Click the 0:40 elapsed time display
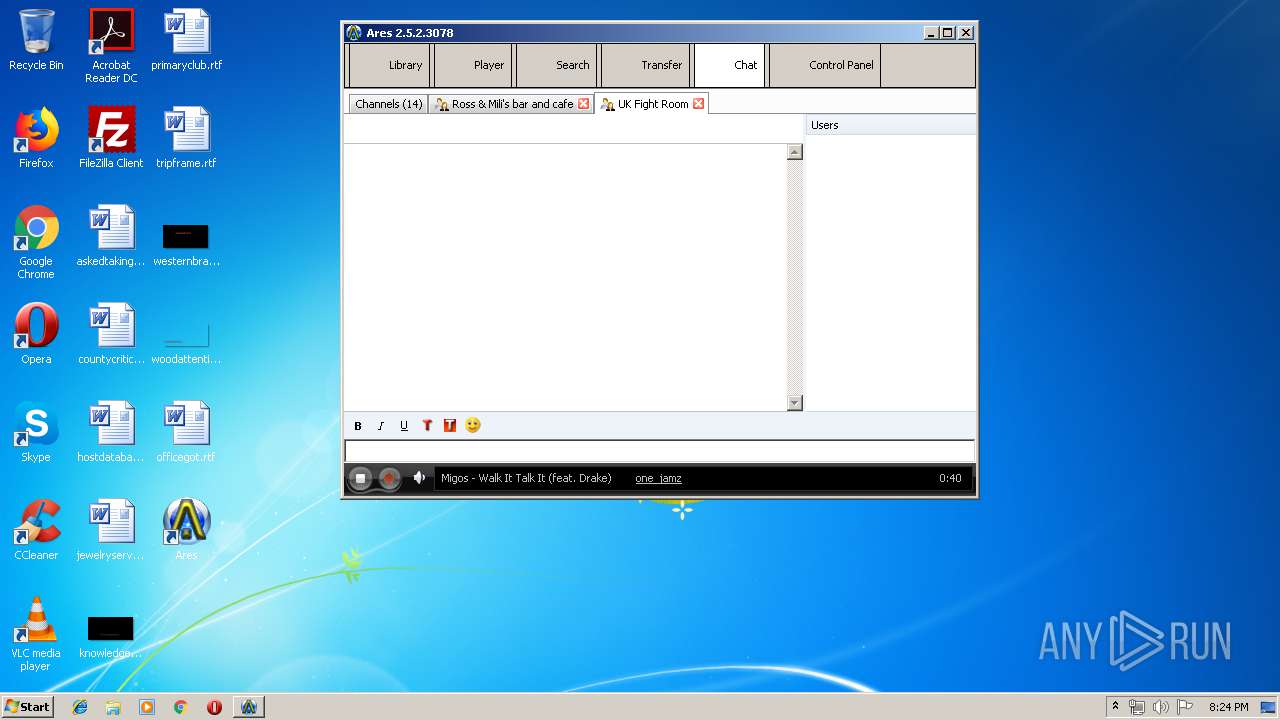 pyautogui.click(x=950, y=478)
